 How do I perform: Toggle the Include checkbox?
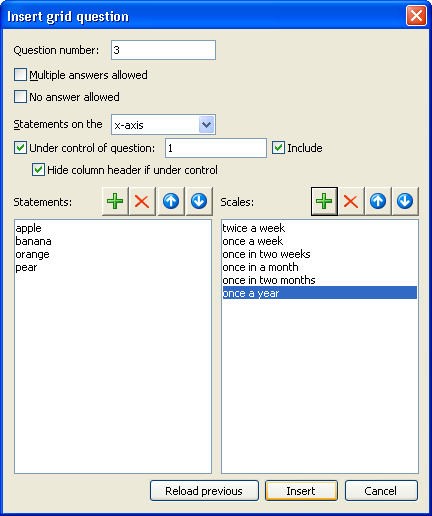click(278, 148)
